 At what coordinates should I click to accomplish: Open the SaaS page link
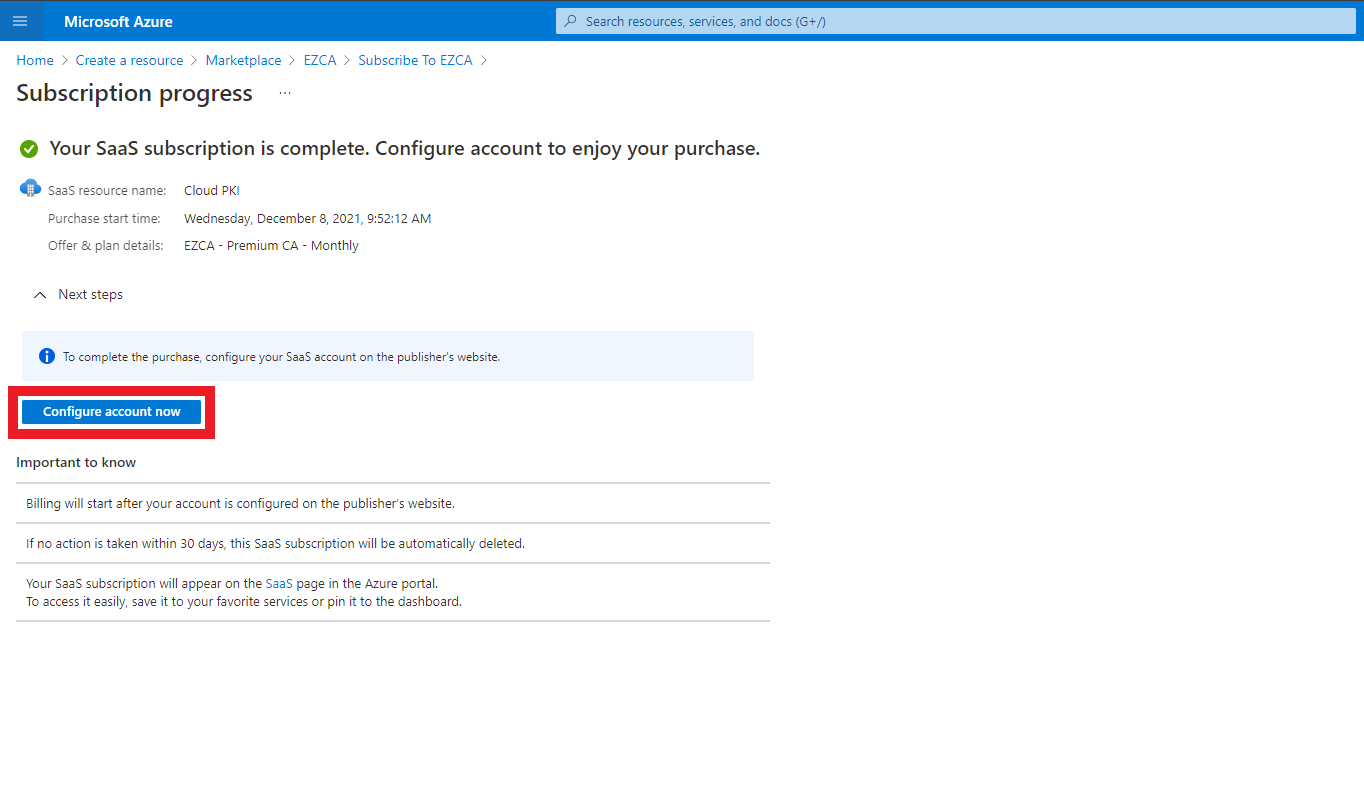pyautogui.click(x=279, y=583)
